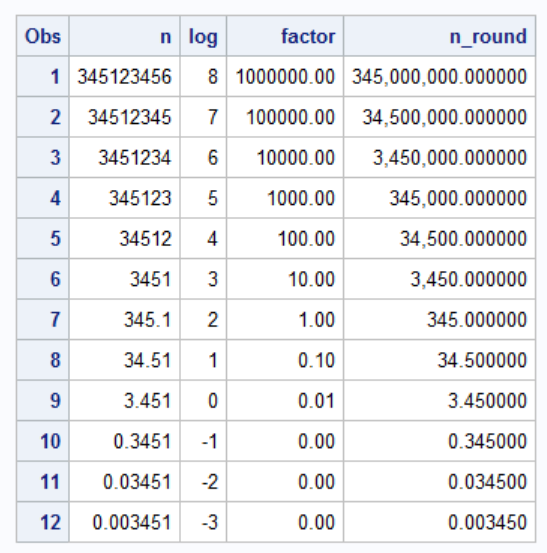This screenshot has height=553, width=547.
Task: Click n_round value 0.345000
Action: [x=439, y=441]
